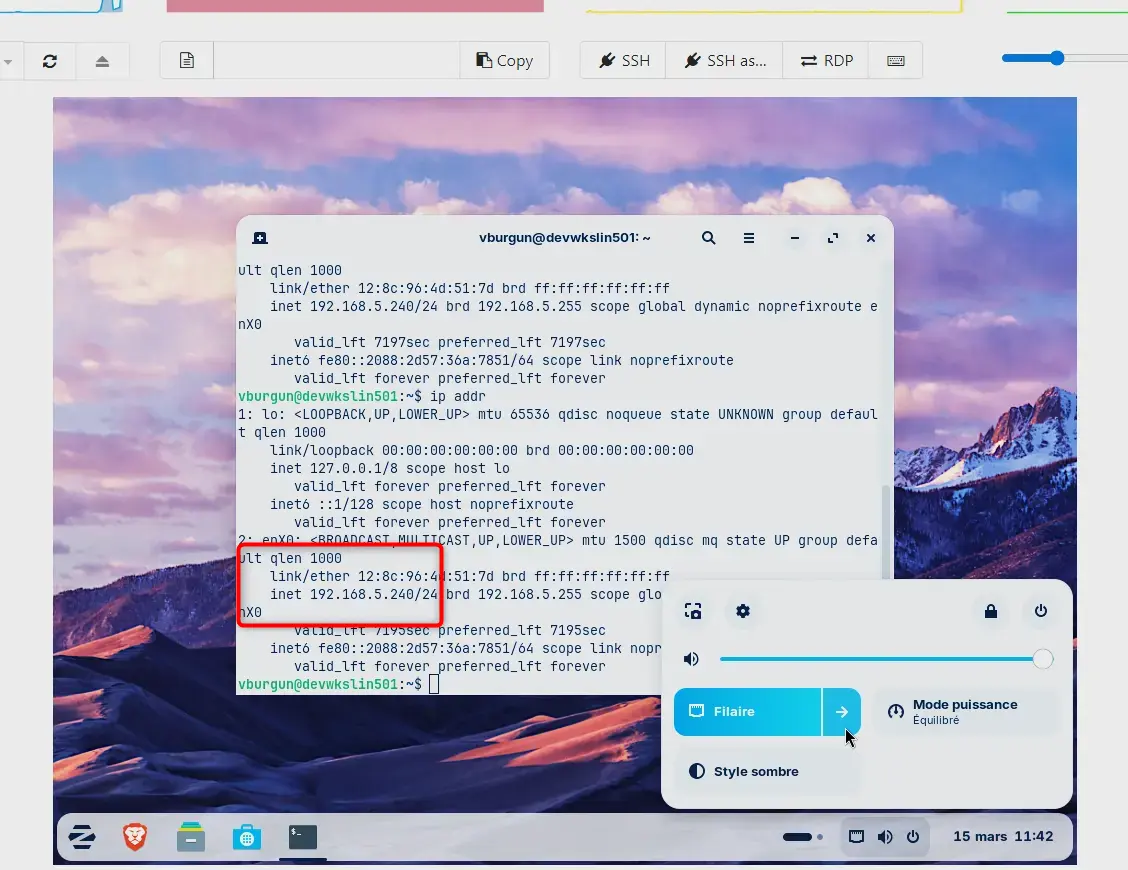Open the software store taskbar icon
This screenshot has width=1128, height=870.
(247, 837)
